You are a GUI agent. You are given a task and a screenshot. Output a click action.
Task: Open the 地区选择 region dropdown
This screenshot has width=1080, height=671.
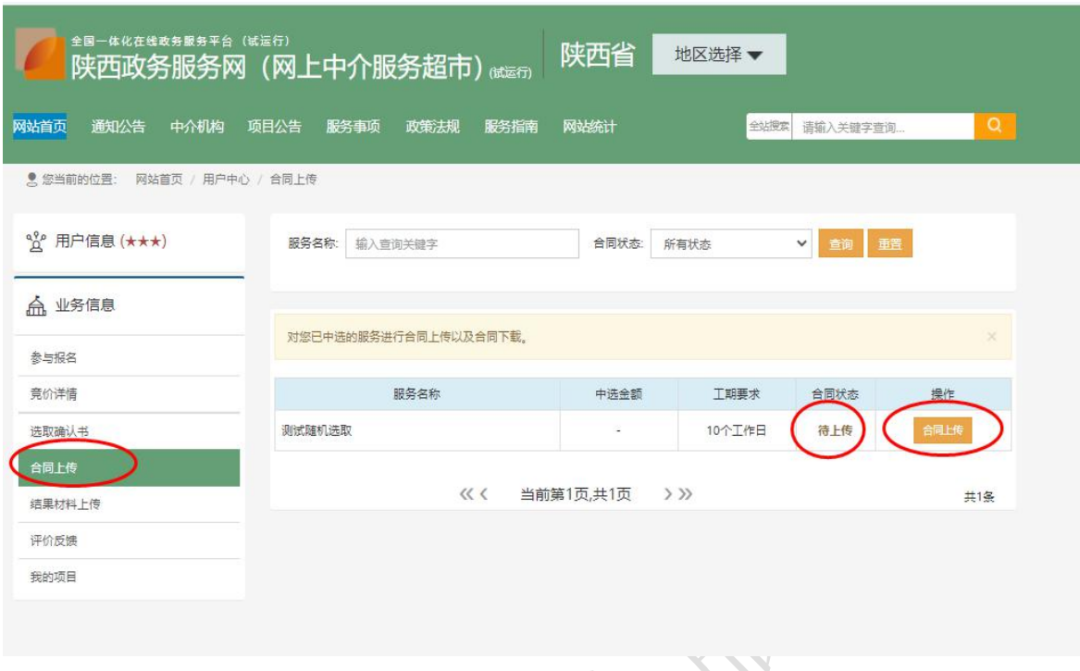click(718, 54)
